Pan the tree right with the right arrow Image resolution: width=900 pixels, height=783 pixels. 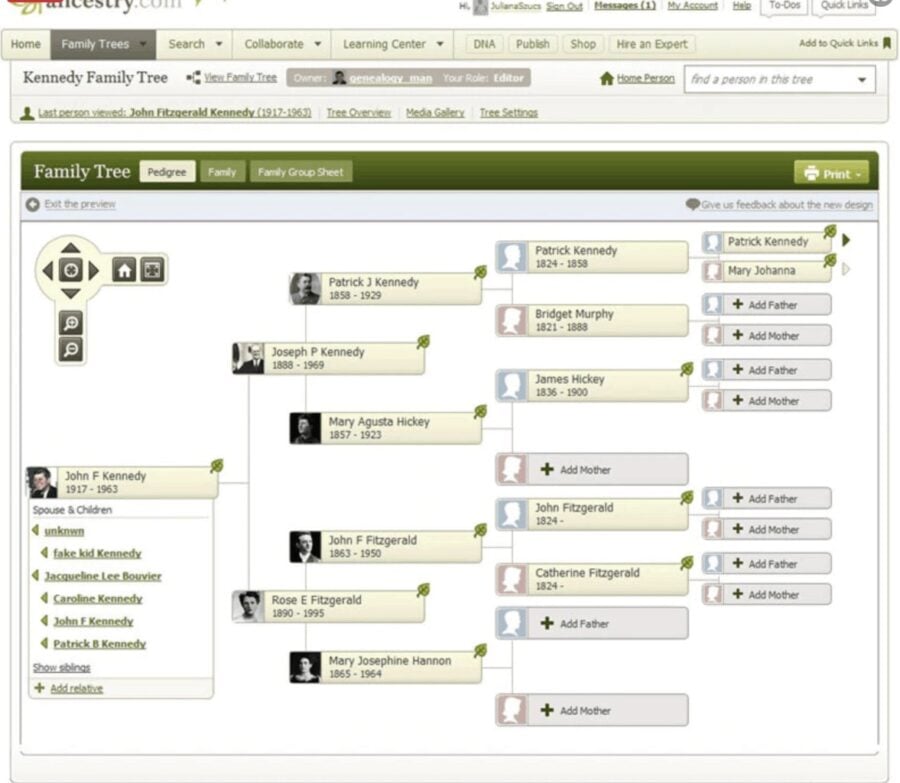click(94, 270)
